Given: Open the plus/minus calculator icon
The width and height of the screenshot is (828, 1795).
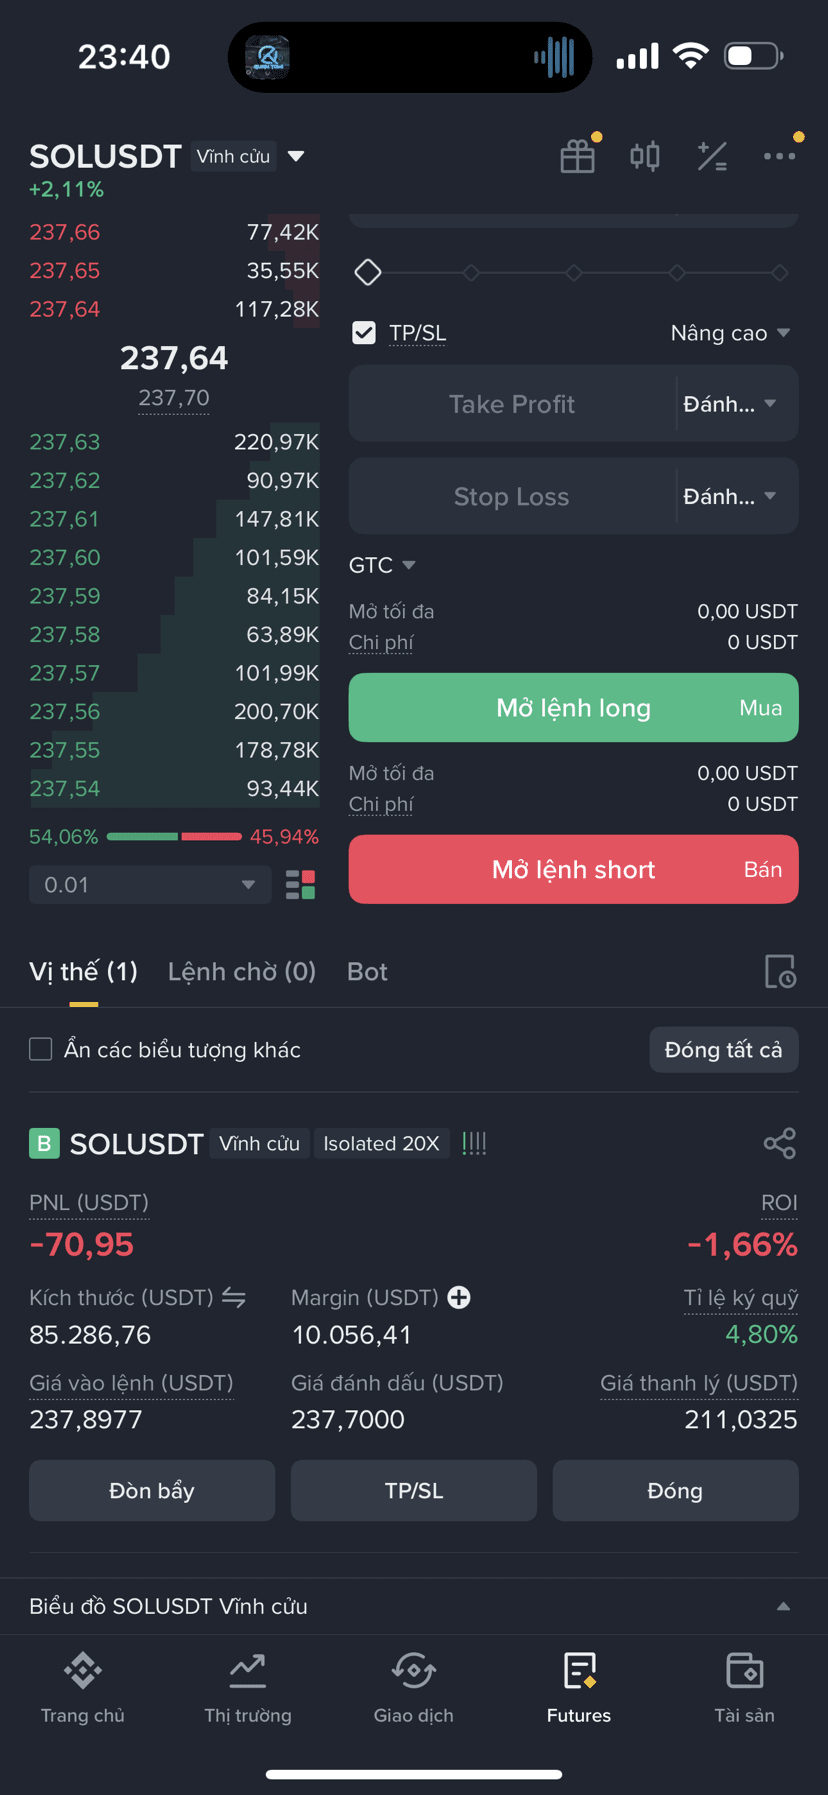Looking at the screenshot, I should coord(712,156).
